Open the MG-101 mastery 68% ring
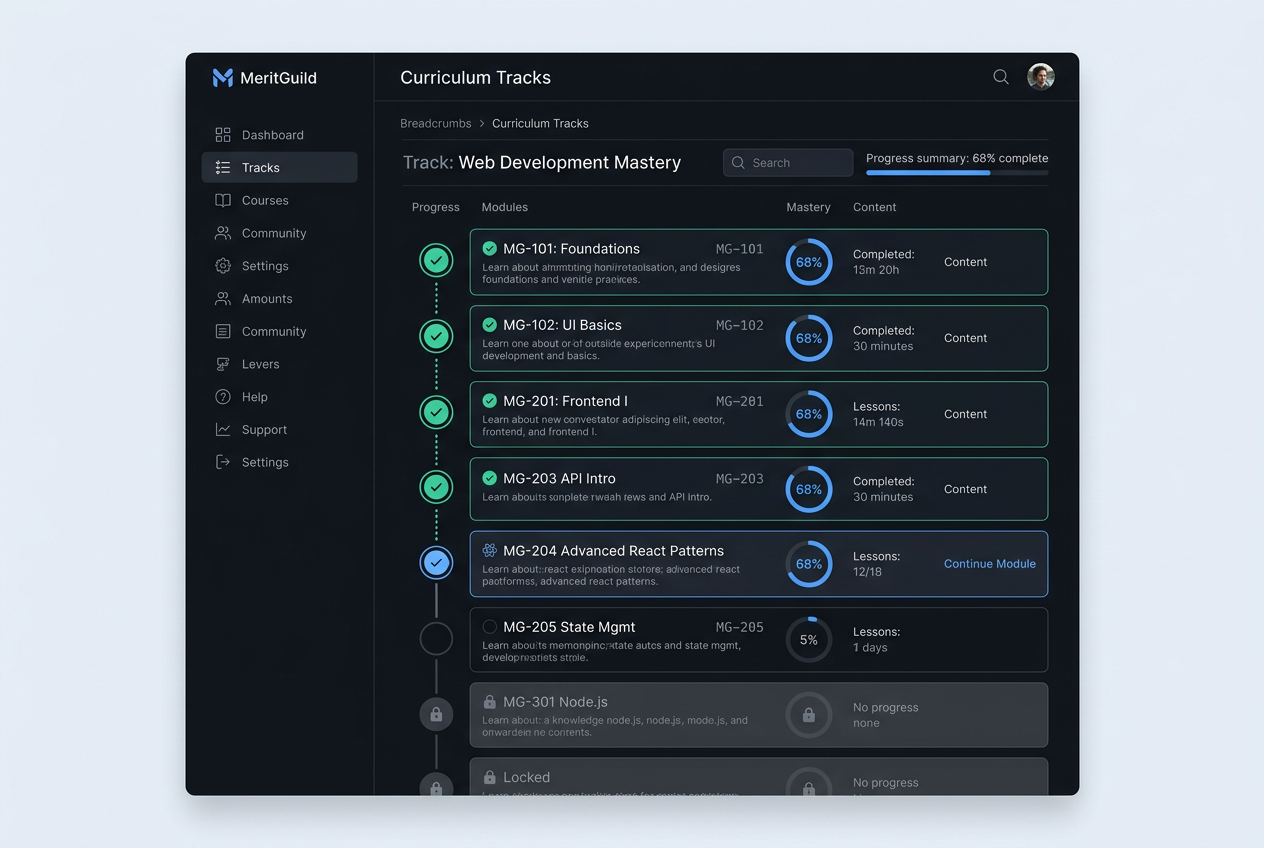Screen dimensions: 1264x848 point(809,262)
